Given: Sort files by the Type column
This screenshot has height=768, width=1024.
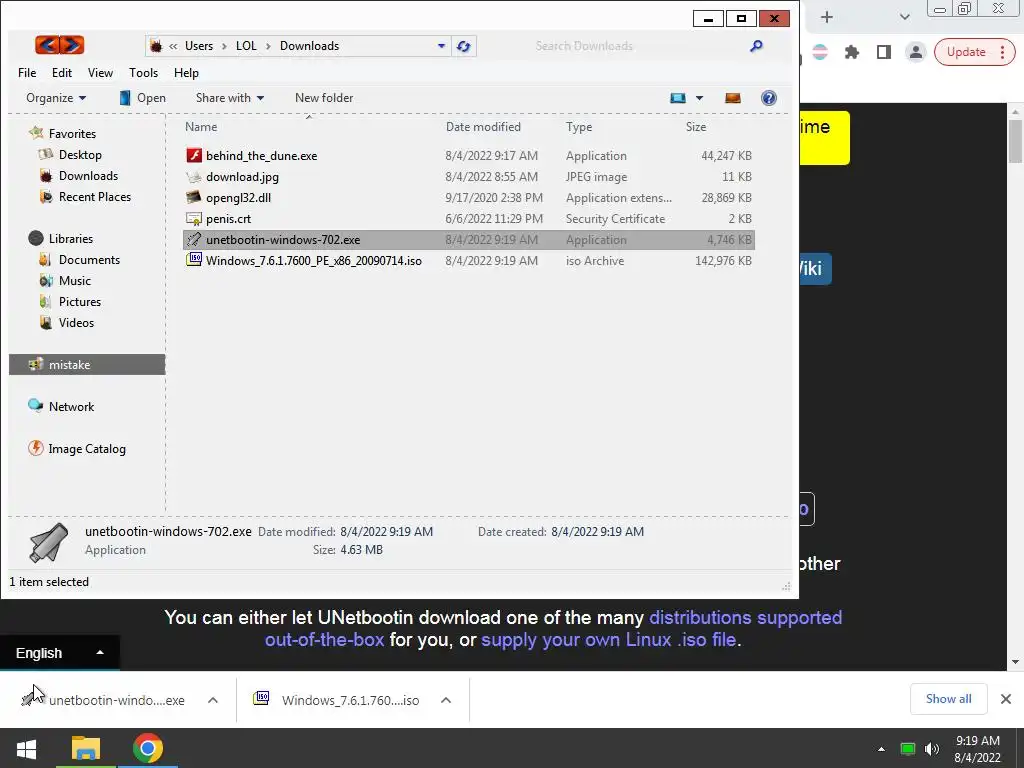Looking at the screenshot, I should click(x=579, y=127).
